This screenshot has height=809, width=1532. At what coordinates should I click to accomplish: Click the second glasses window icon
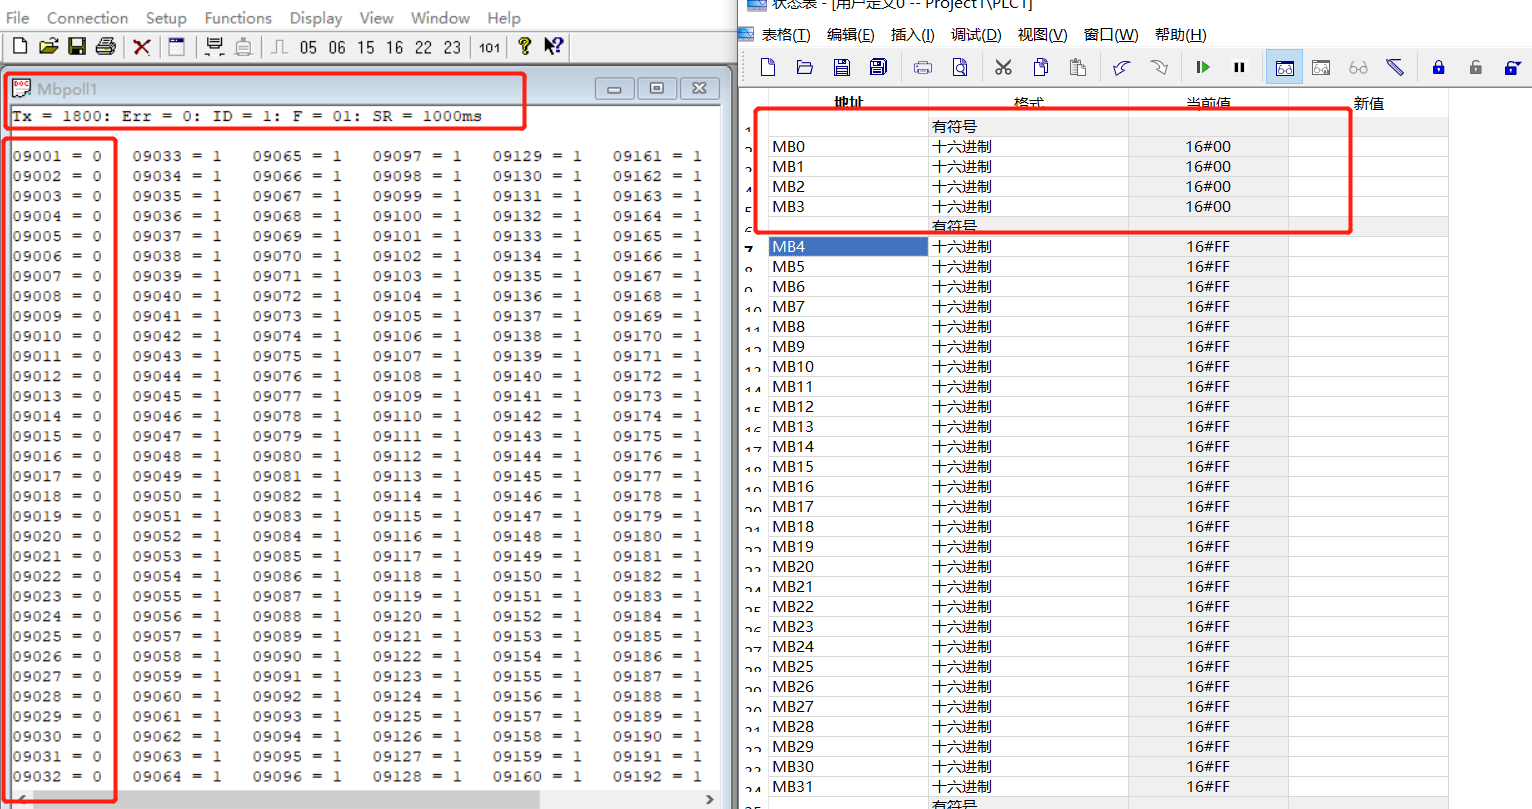(1321, 67)
